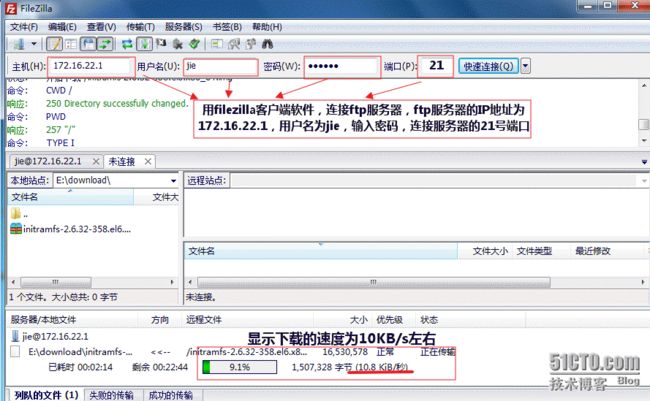This screenshot has width=650, height=401.
Task: Open 传输(T) menu
Action: coord(141,27)
